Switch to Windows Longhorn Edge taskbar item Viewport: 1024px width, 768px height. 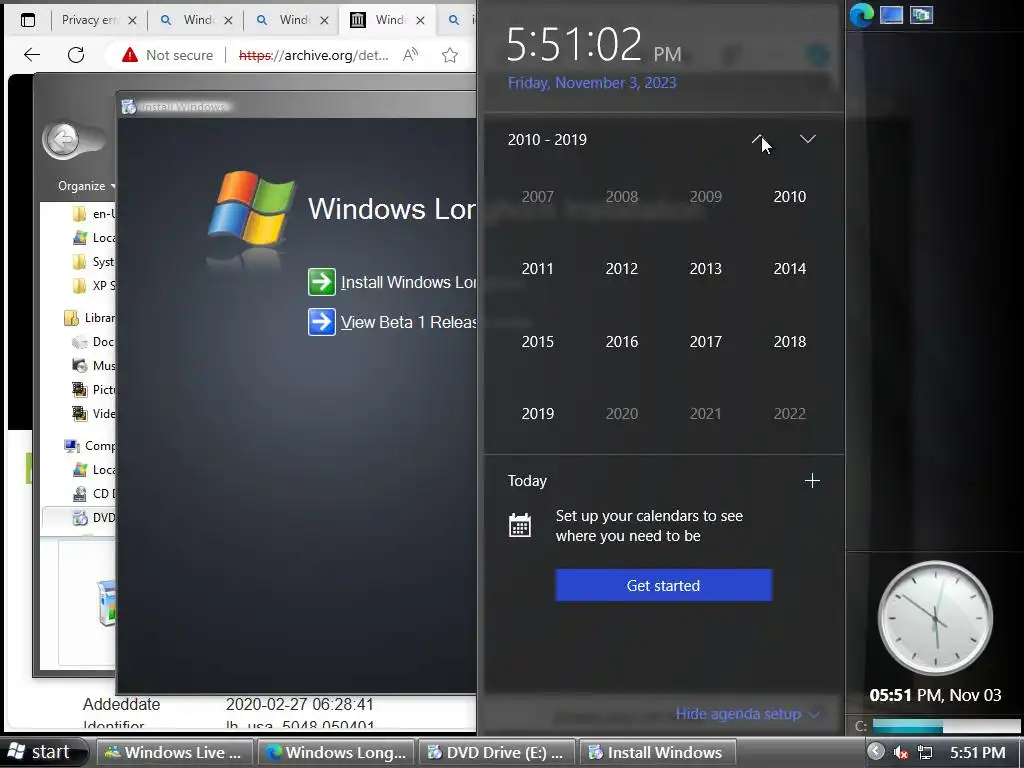pos(337,752)
